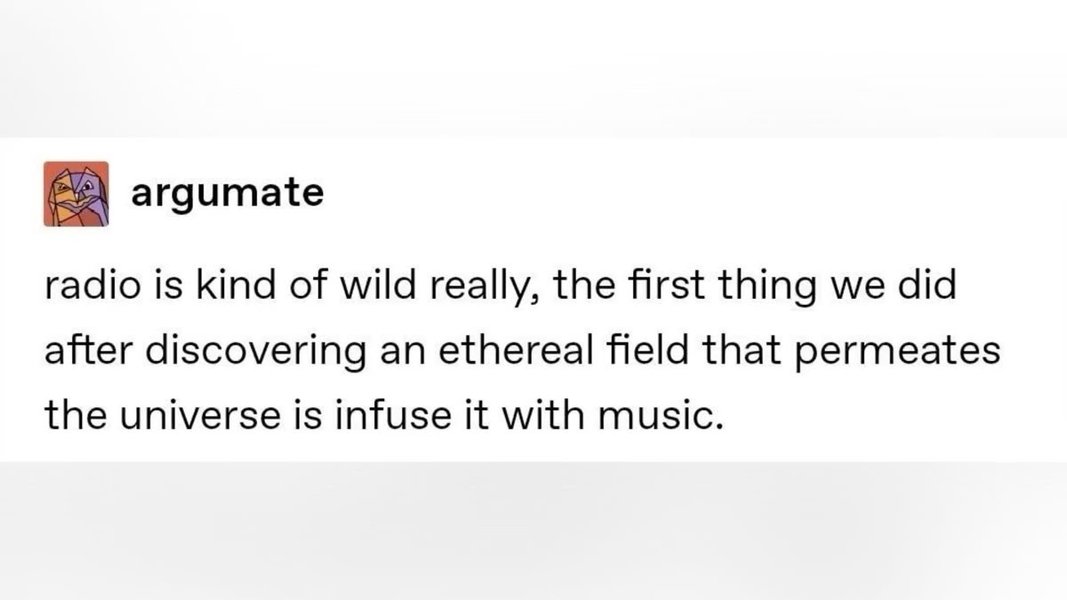Click the argumate profile avatar icon
The width and height of the screenshot is (1067, 600).
75,193
